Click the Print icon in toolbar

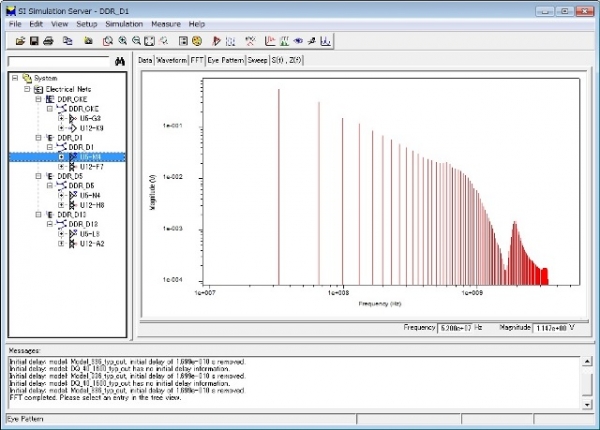(x=48, y=41)
